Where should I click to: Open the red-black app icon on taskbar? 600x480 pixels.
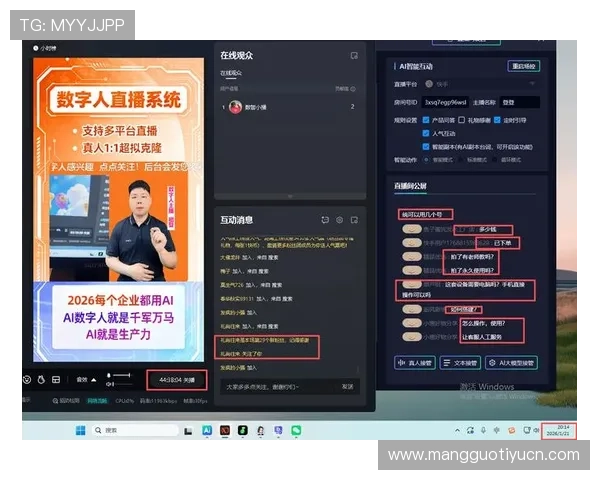click(x=225, y=431)
